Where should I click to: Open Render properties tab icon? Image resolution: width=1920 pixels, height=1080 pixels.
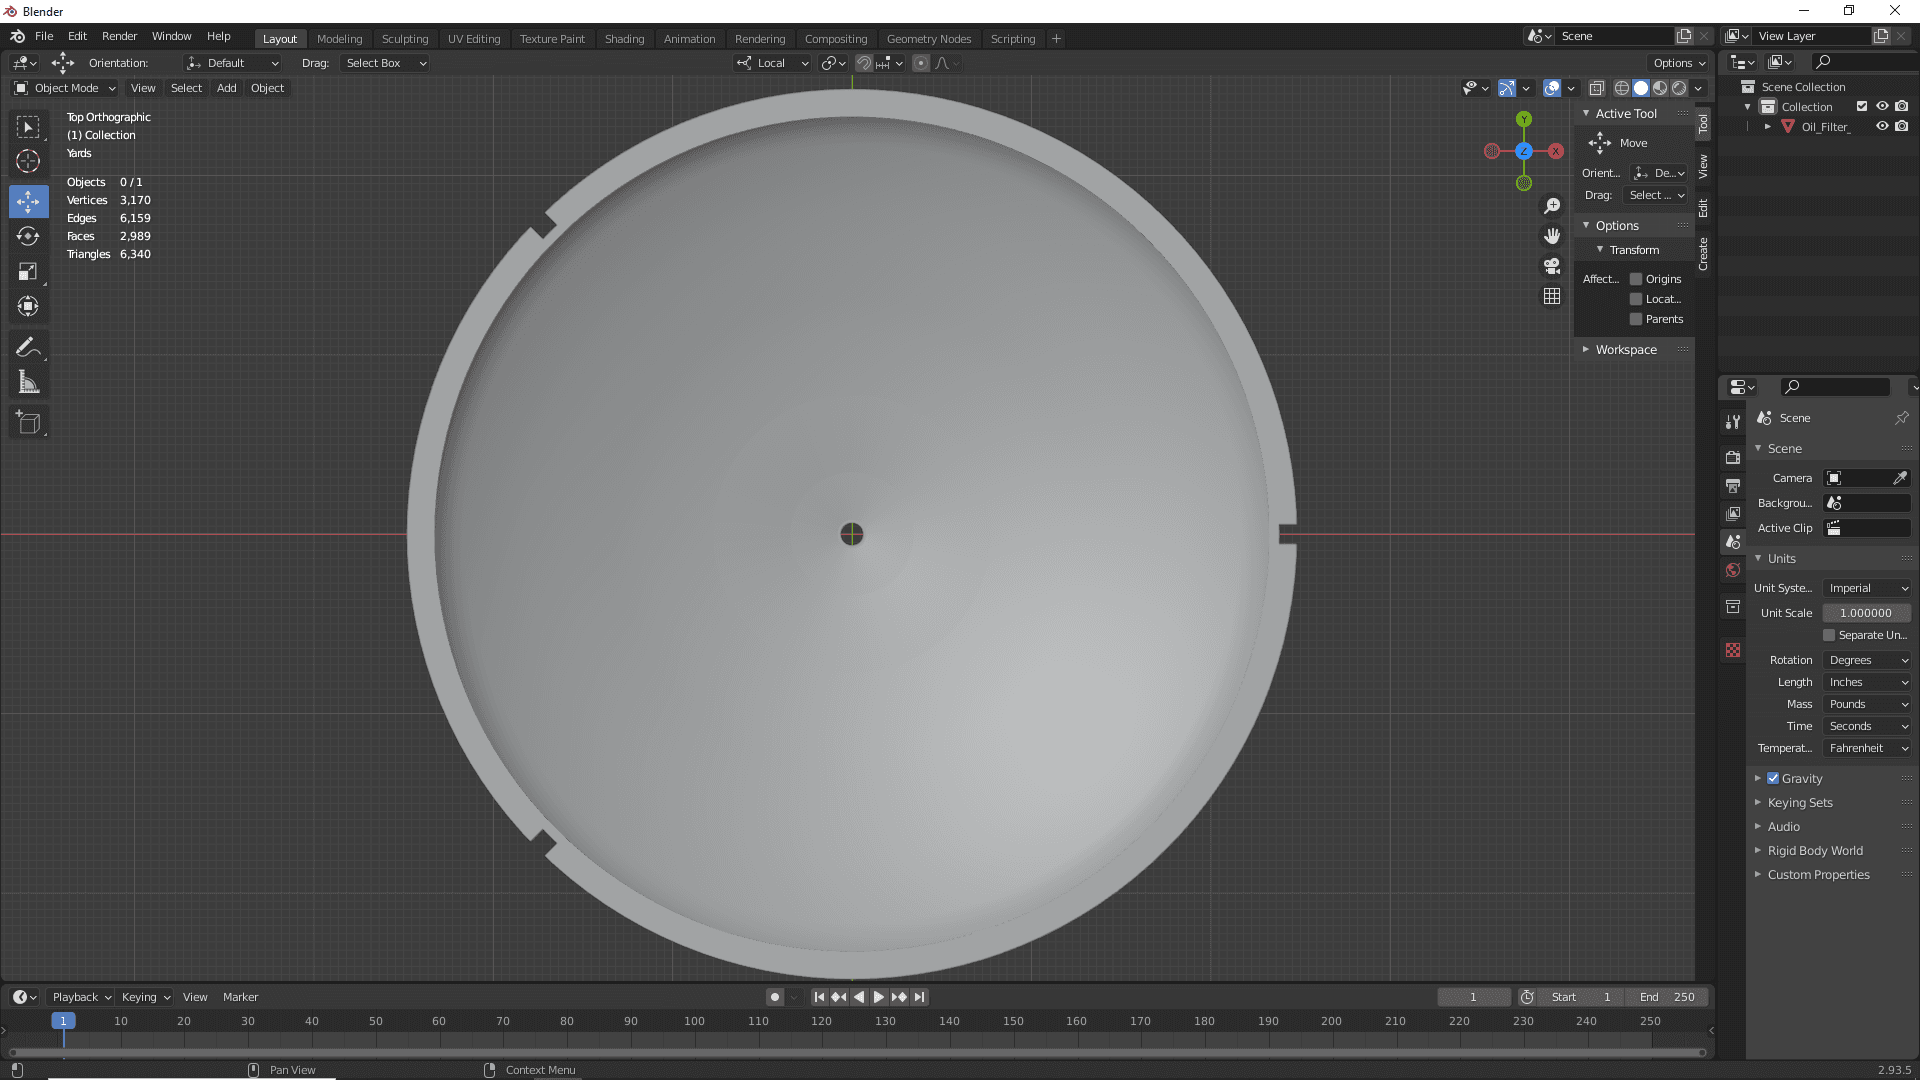(1733, 457)
